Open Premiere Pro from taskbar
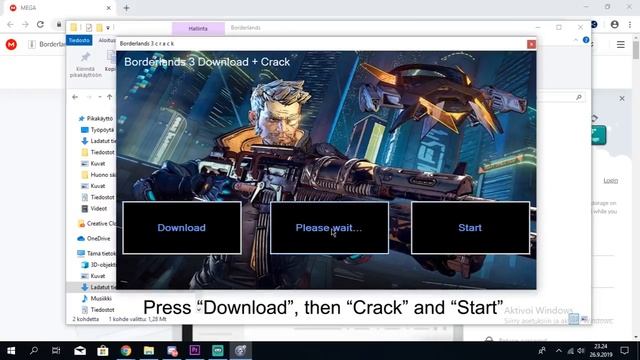This screenshot has height=360, width=640. (195, 351)
